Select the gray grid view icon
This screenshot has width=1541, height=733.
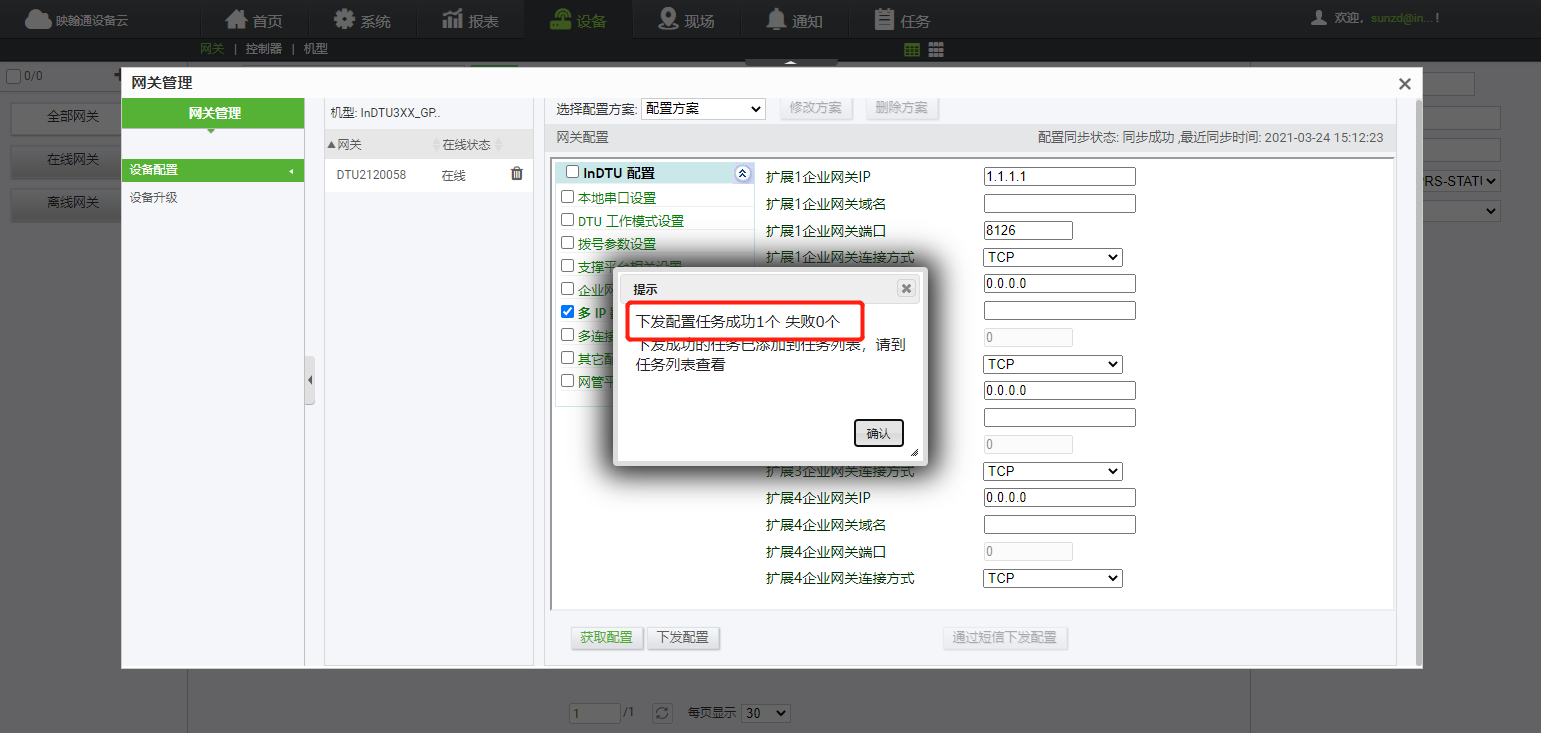pyautogui.click(x=936, y=48)
